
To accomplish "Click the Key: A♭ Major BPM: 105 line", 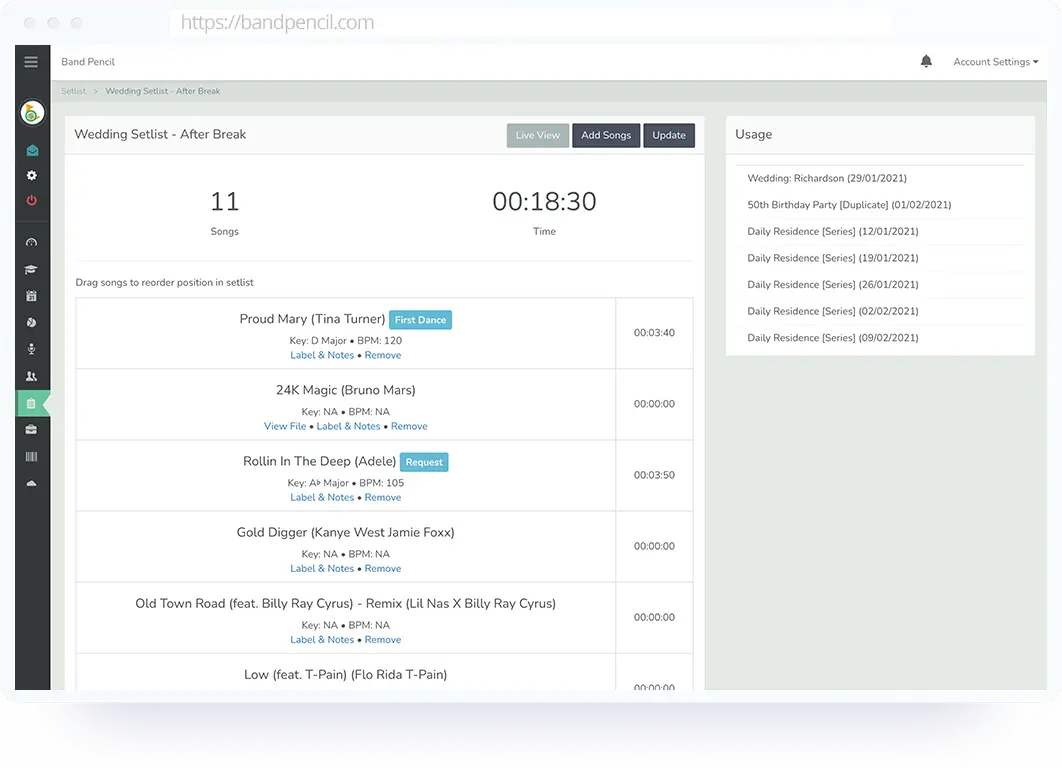I will coord(345,483).
